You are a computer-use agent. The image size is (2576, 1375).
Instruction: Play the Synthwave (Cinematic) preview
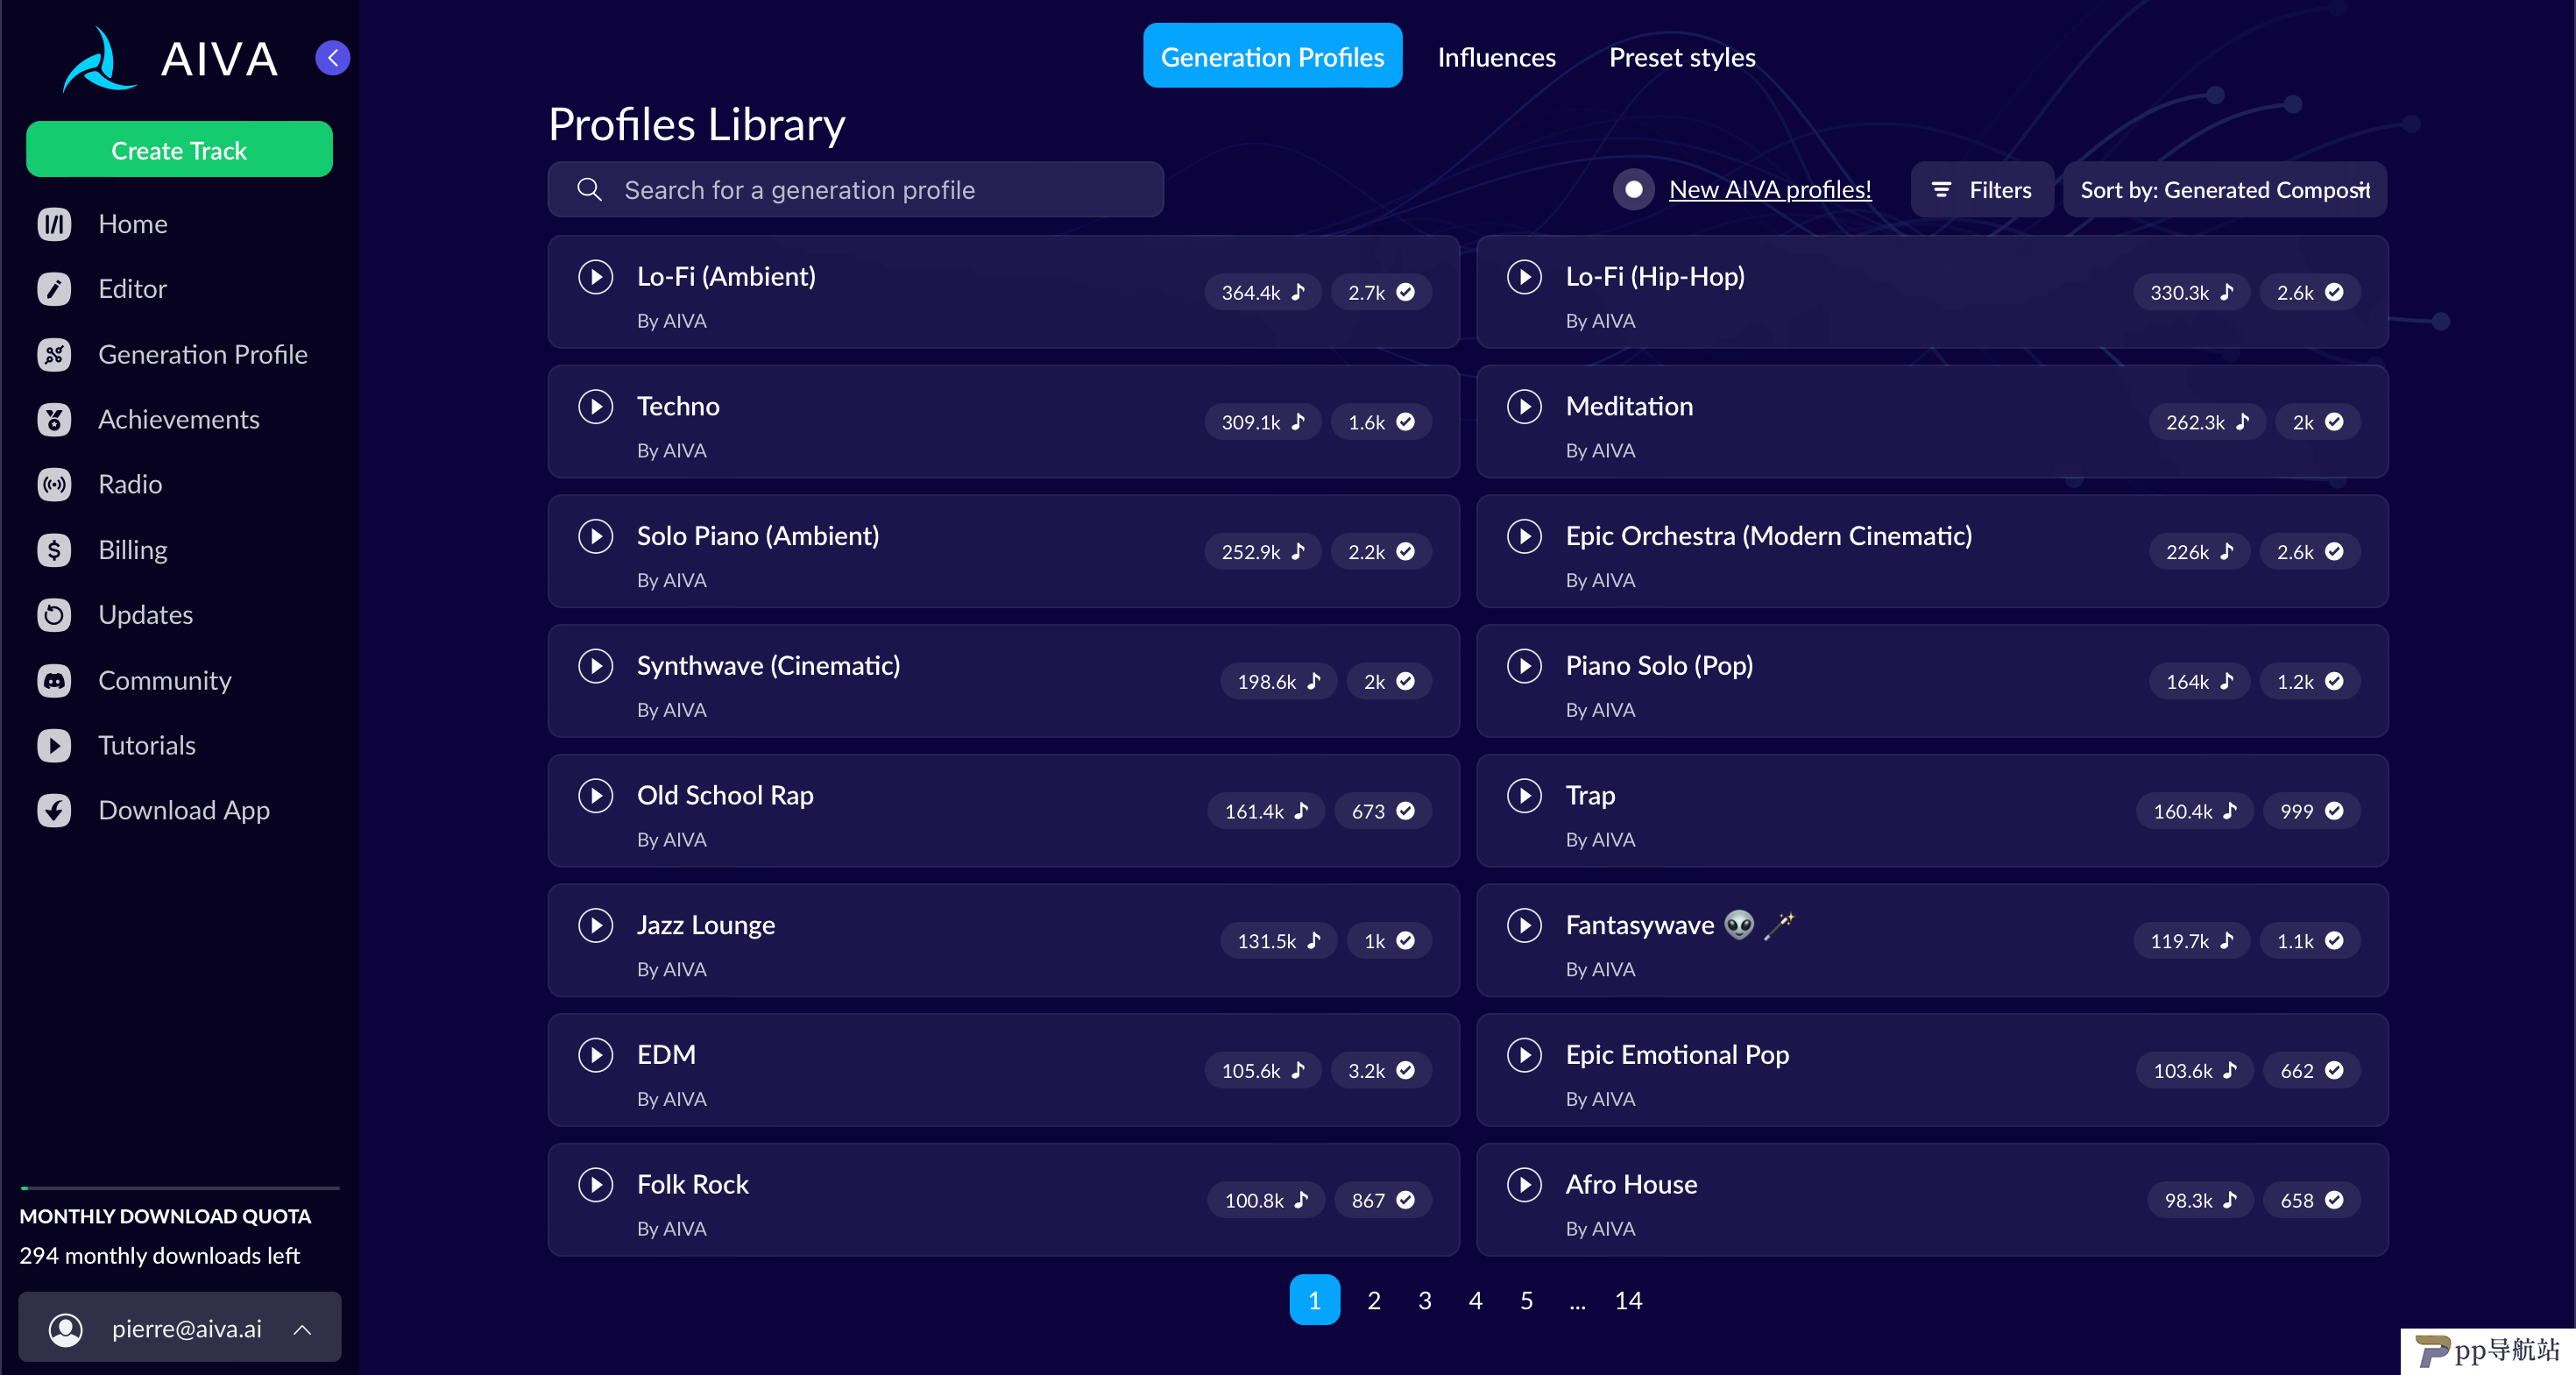(x=596, y=665)
